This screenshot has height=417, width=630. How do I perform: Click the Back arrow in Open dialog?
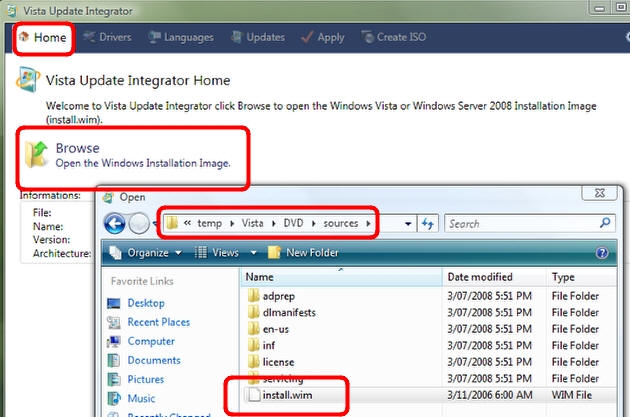click(115, 223)
